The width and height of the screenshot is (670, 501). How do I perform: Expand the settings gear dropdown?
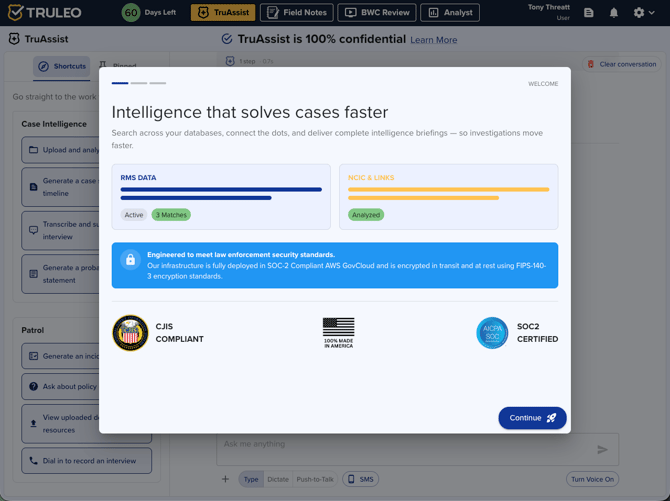pos(644,13)
